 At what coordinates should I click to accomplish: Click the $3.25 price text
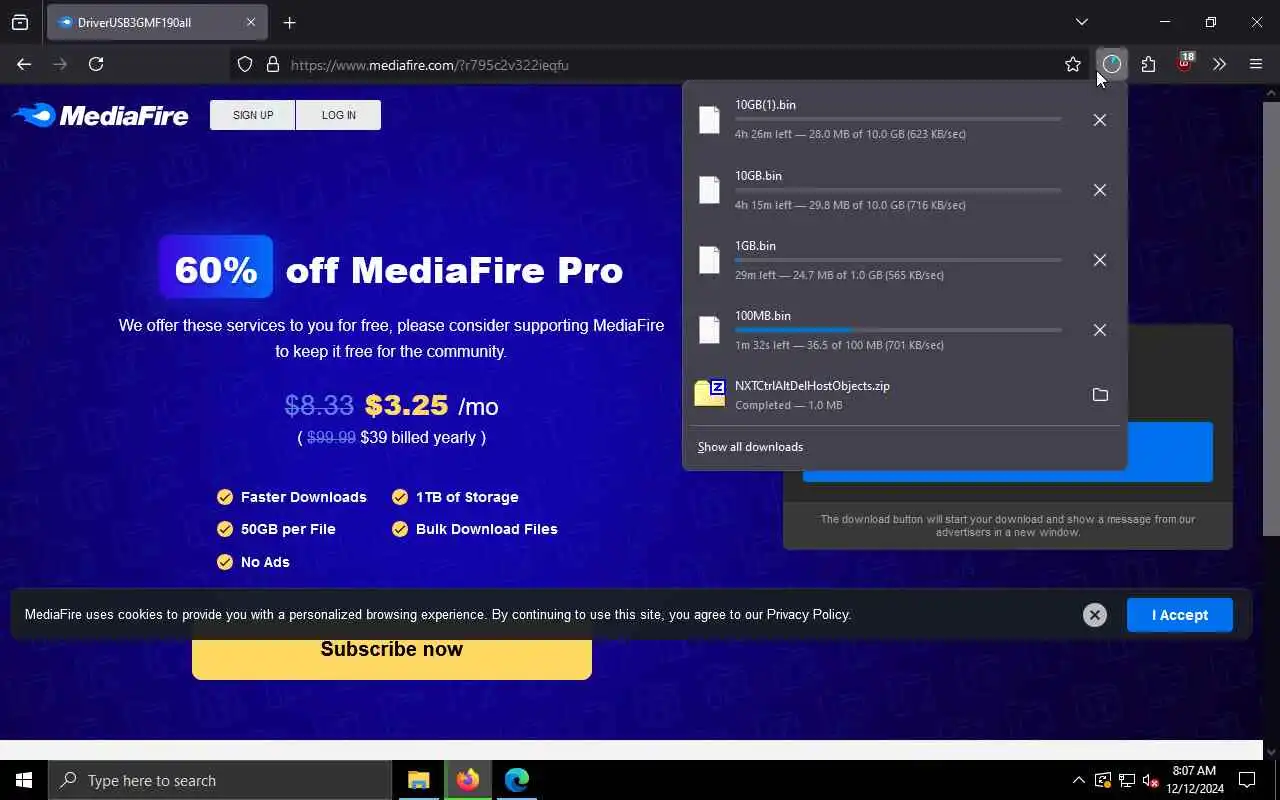click(406, 405)
